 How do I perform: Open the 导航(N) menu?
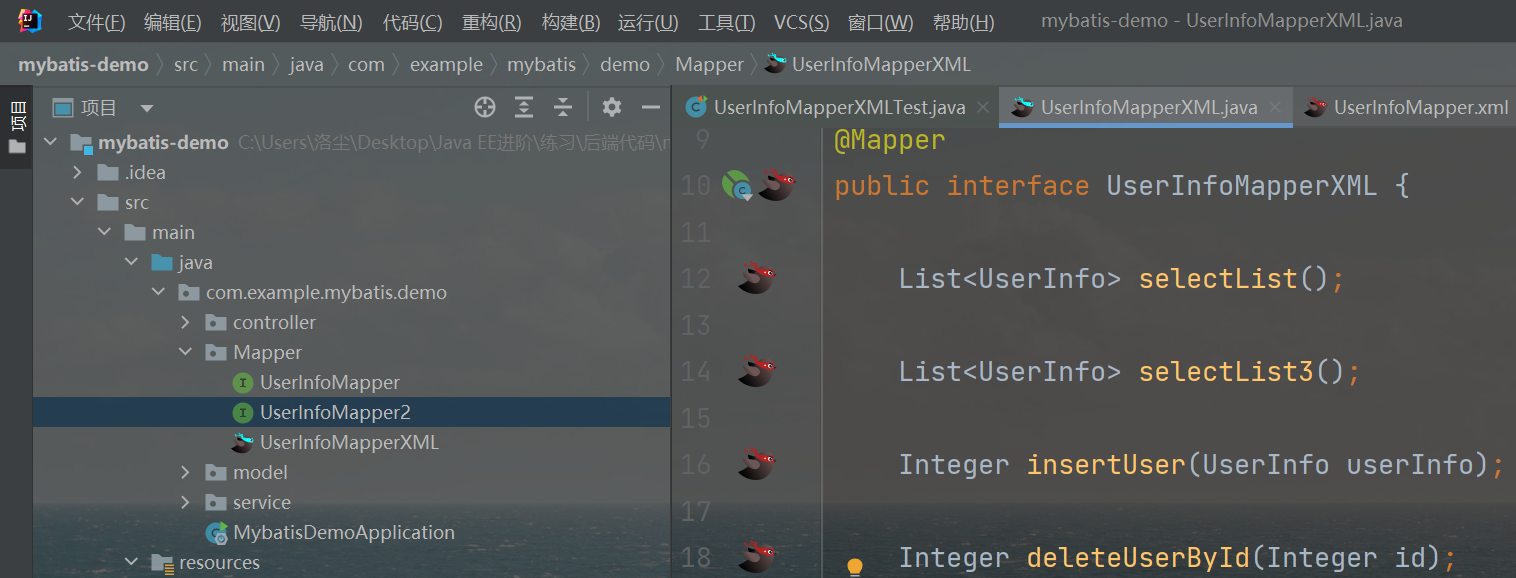(331, 22)
